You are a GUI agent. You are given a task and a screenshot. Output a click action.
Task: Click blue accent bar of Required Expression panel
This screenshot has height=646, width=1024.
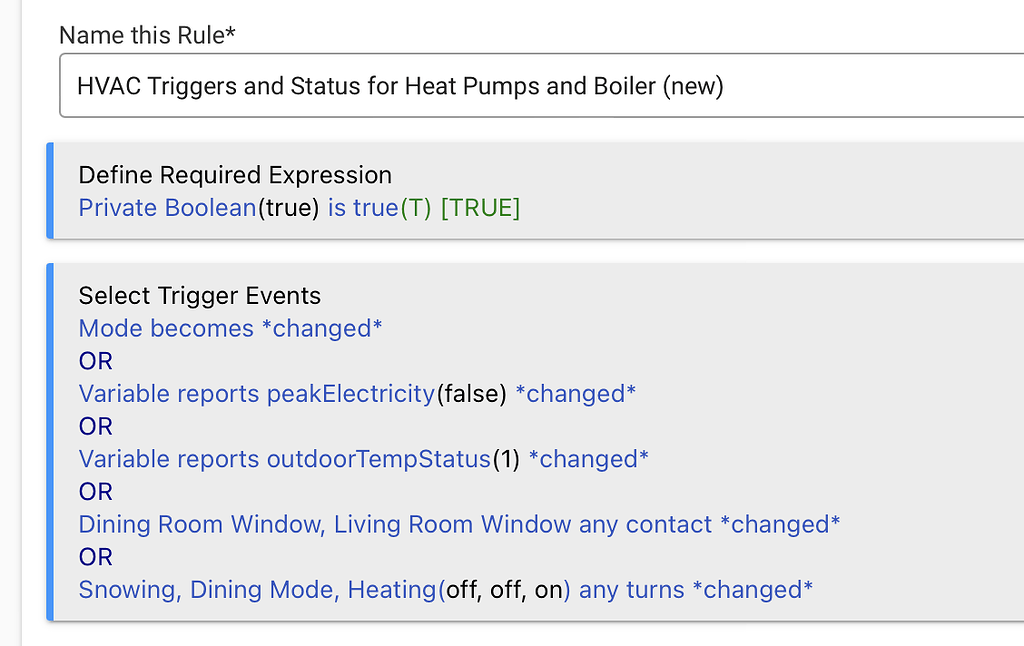point(49,191)
